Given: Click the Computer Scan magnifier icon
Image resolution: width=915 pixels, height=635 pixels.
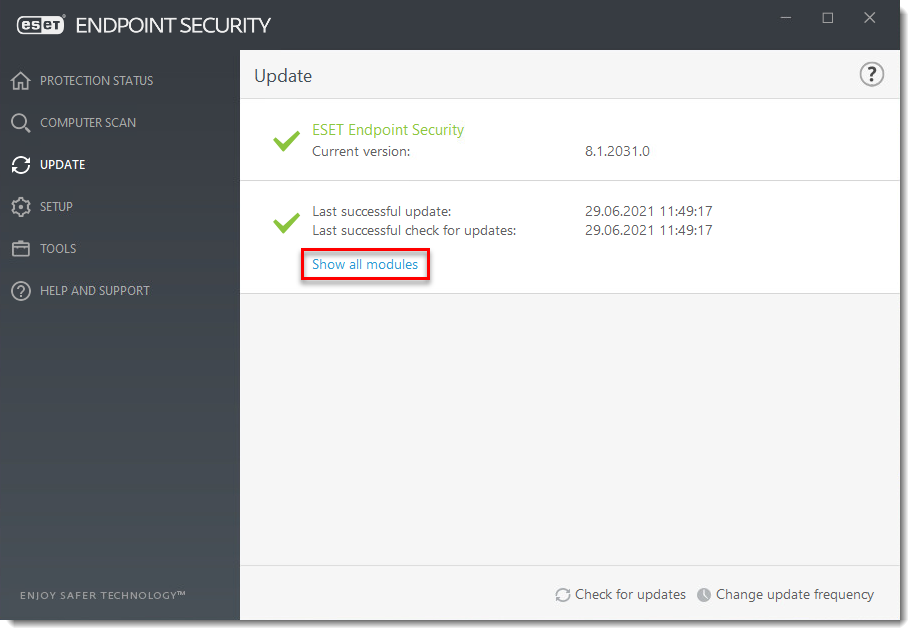Looking at the screenshot, I should tap(21, 123).
